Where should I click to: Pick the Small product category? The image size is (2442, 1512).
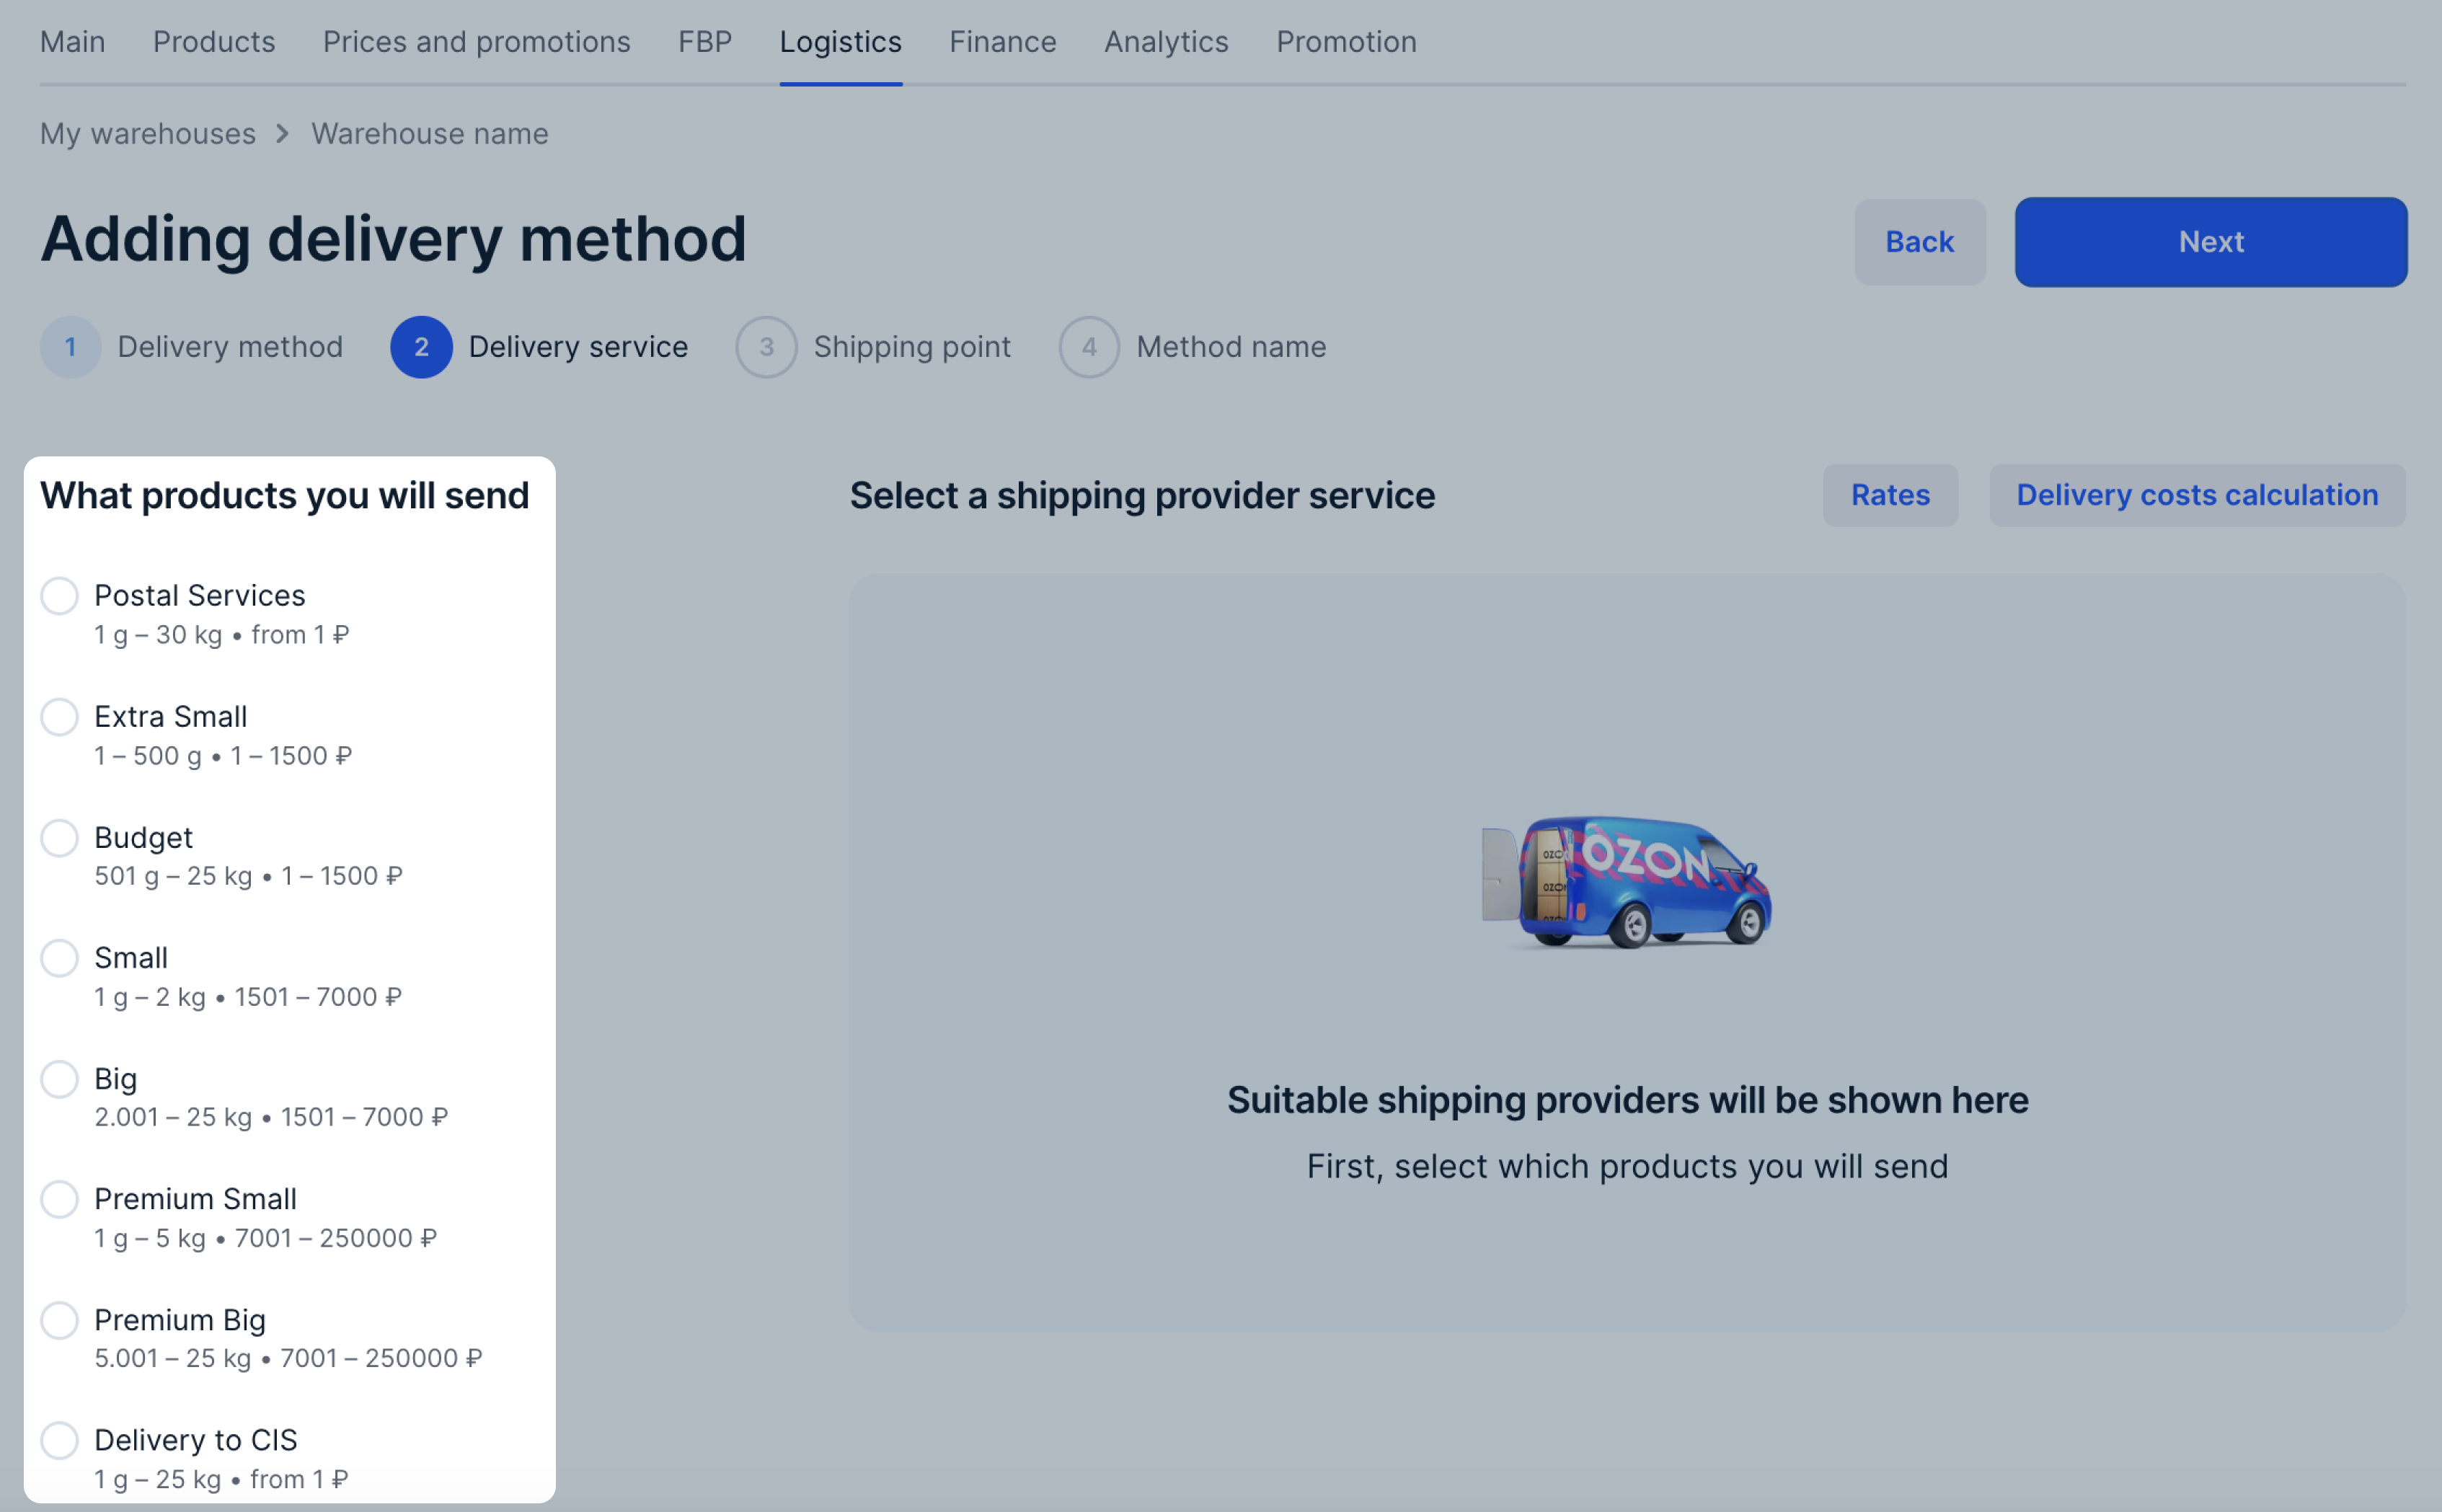point(59,958)
